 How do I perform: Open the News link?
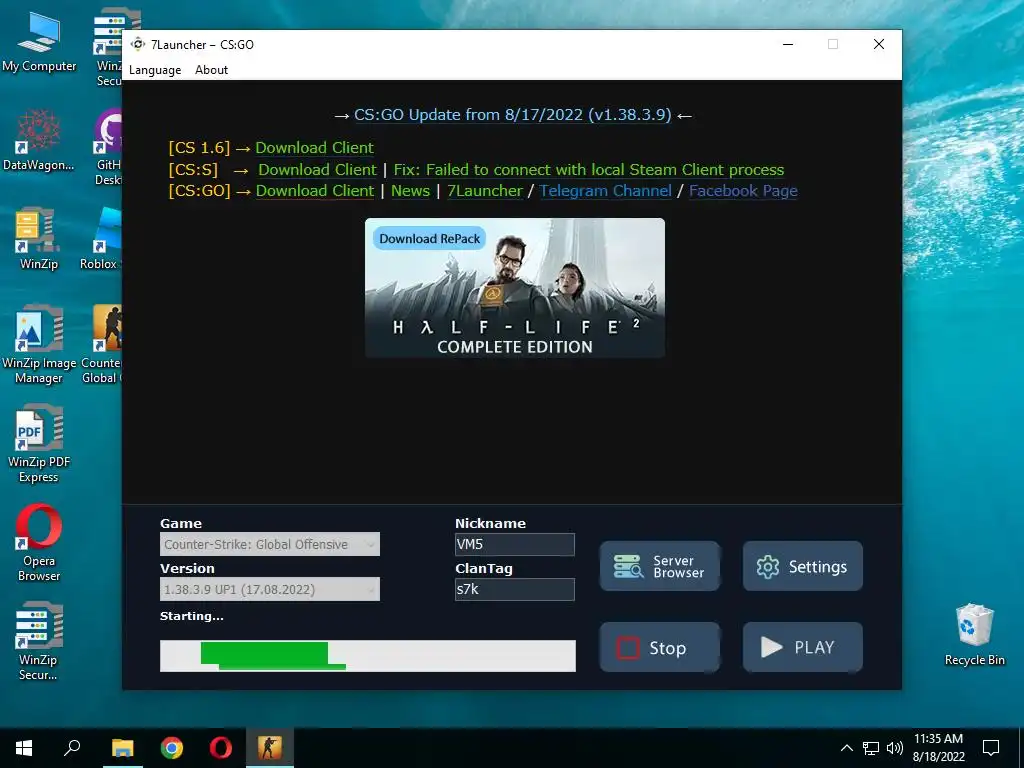tap(410, 191)
